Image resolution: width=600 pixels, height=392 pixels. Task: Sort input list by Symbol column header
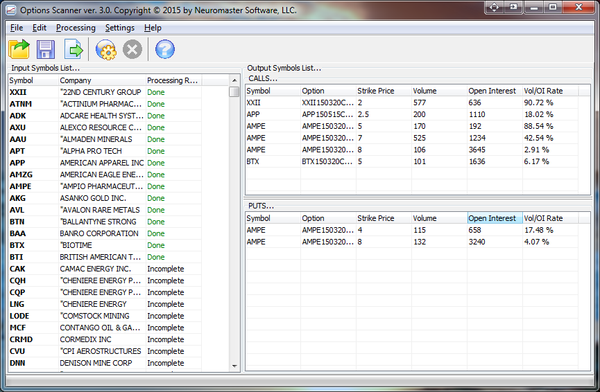point(33,80)
